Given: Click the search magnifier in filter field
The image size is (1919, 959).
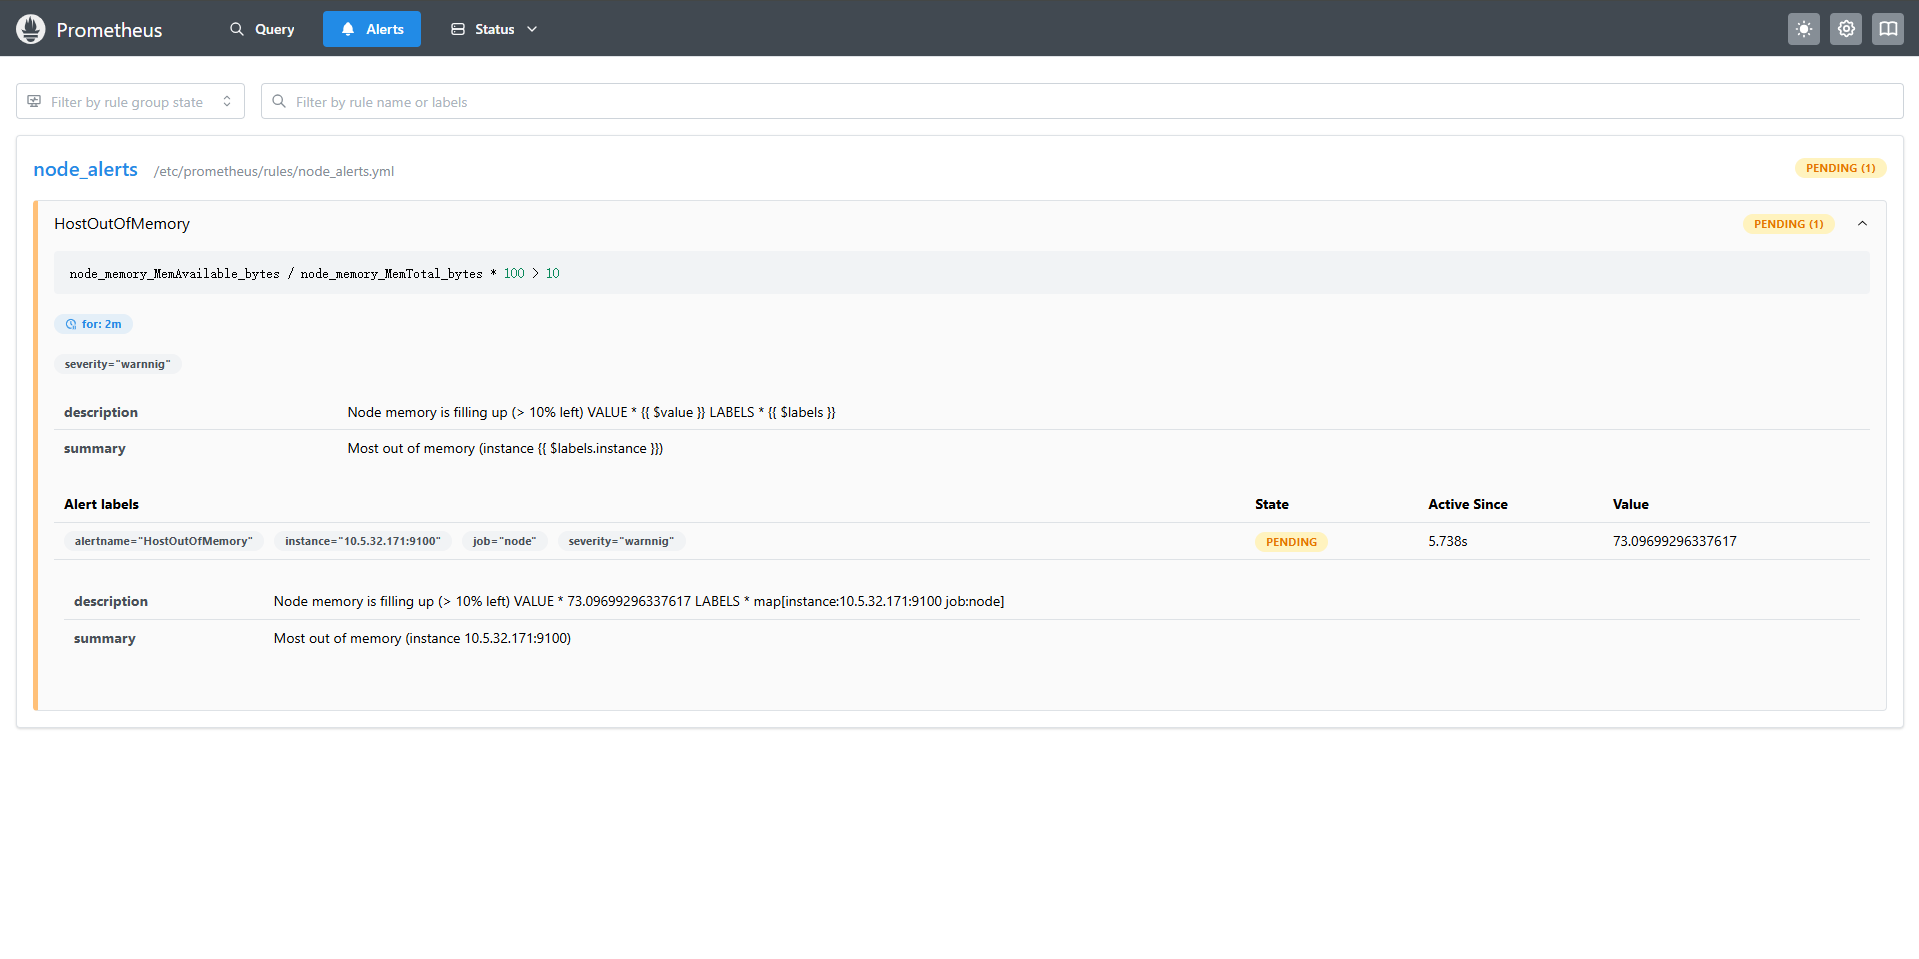Looking at the screenshot, I should pyautogui.click(x=279, y=101).
